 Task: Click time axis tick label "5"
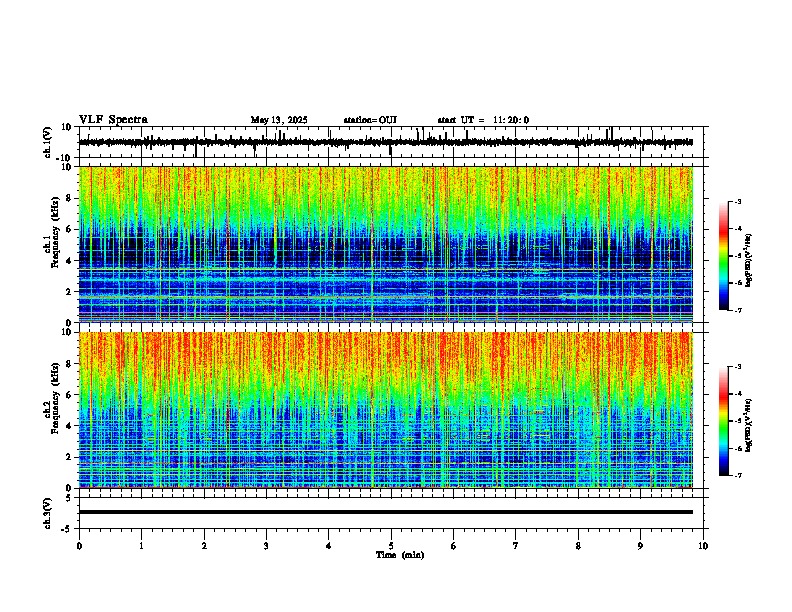pos(391,546)
